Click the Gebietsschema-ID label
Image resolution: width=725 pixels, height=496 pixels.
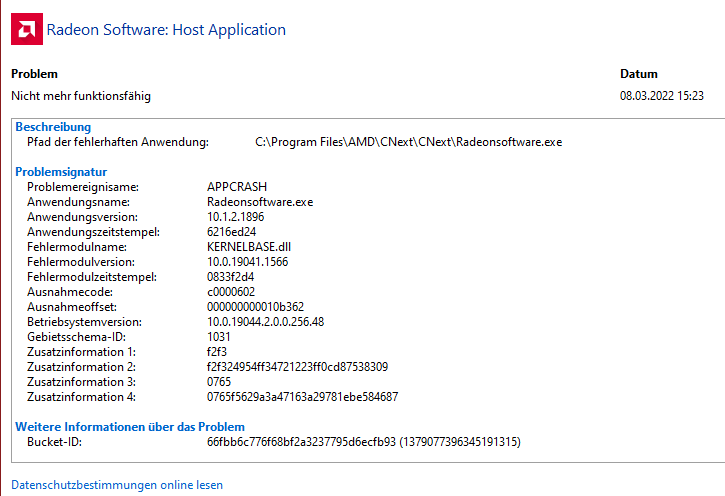(76, 337)
